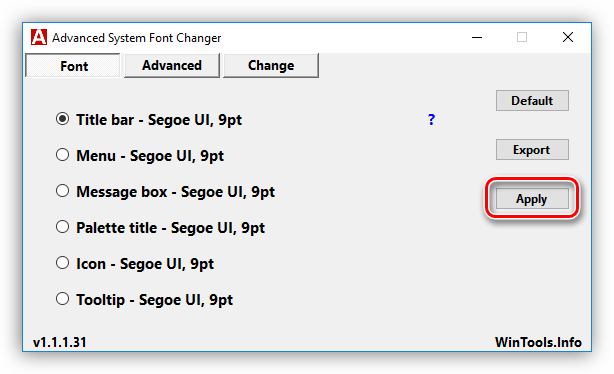Click the v1.1.1.31 version label
The width and height of the screenshot is (614, 374).
click(60, 342)
